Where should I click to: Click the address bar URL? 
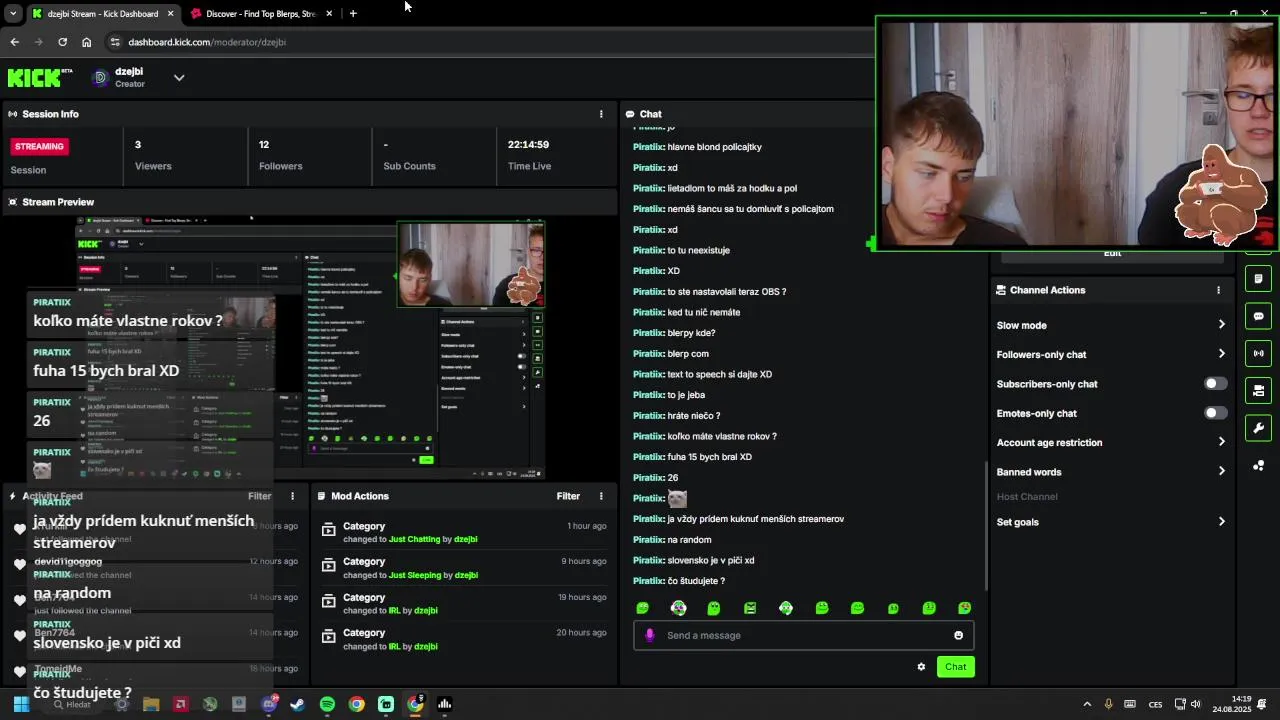(x=207, y=42)
